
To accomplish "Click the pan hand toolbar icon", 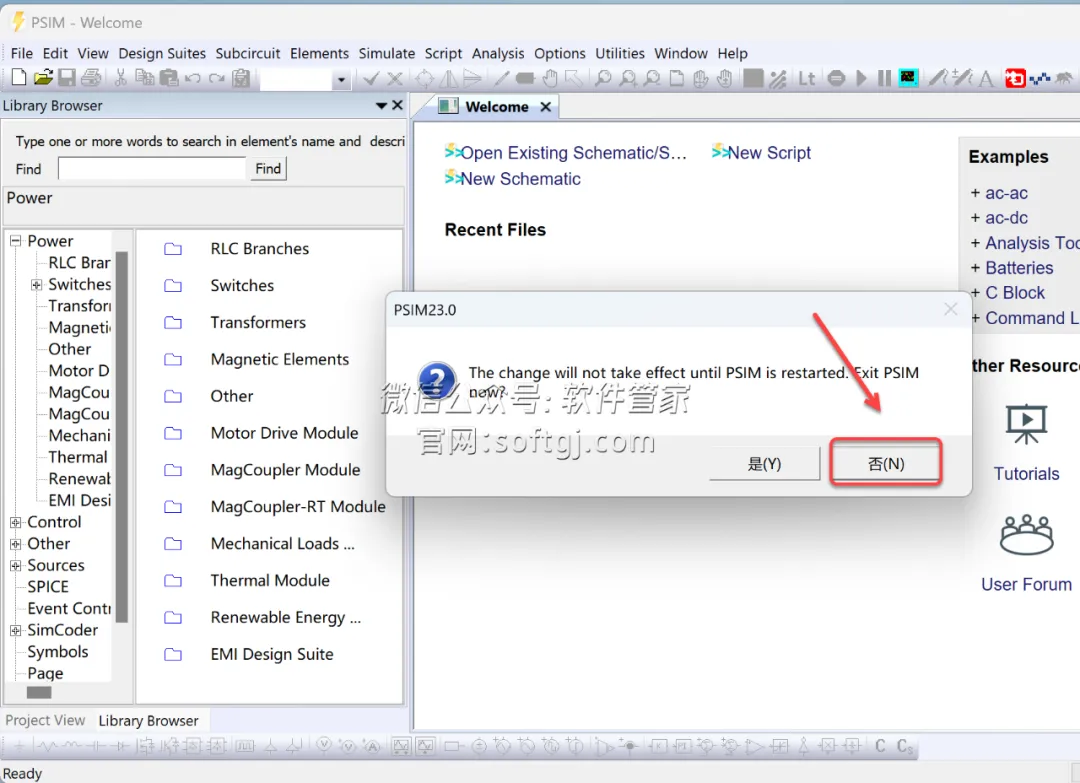I will (550, 79).
